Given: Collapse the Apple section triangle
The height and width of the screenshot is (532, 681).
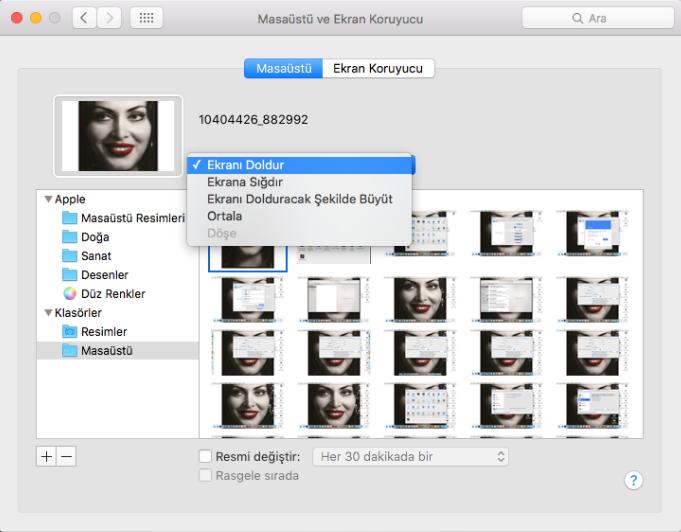Looking at the screenshot, I should coord(48,200).
